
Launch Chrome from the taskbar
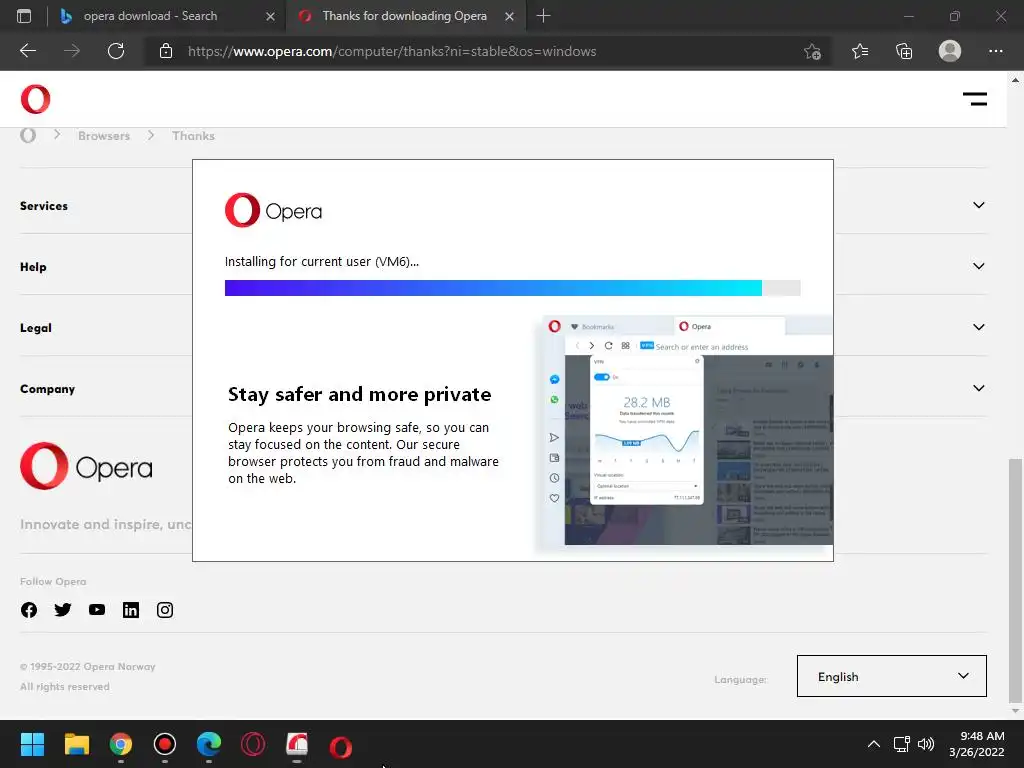(121, 744)
